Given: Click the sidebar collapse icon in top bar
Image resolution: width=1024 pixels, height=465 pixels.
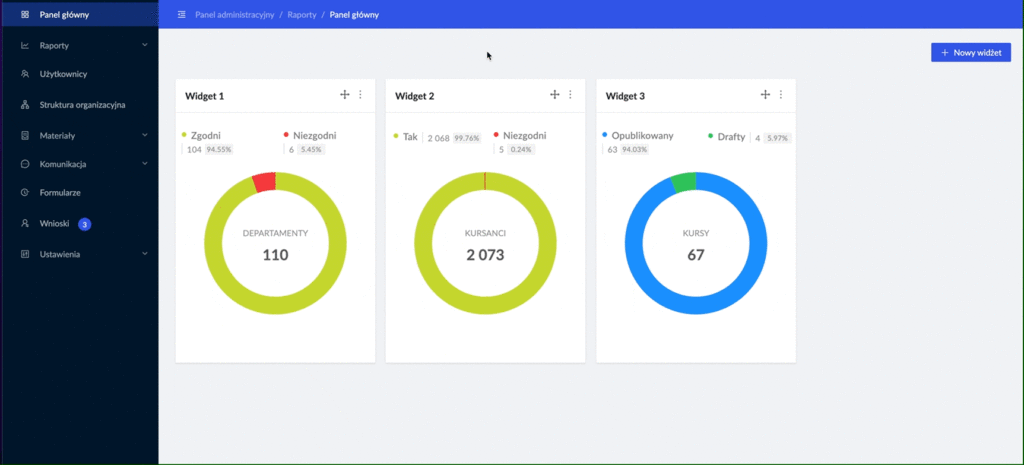Looking at the screenshot, I should (x=181, y=15).
